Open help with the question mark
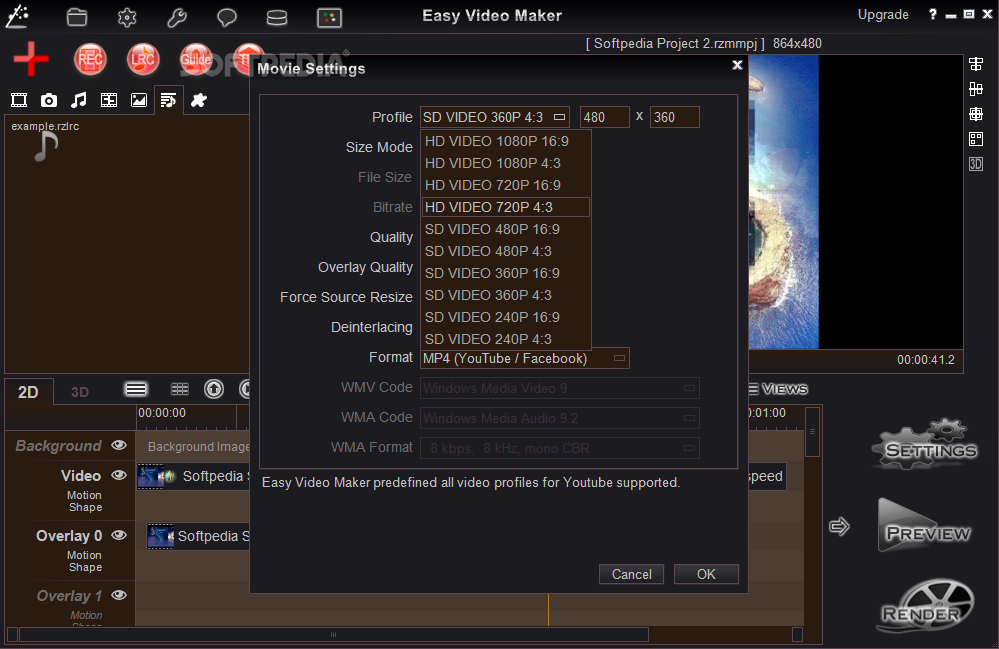 [x=932, y=14]
